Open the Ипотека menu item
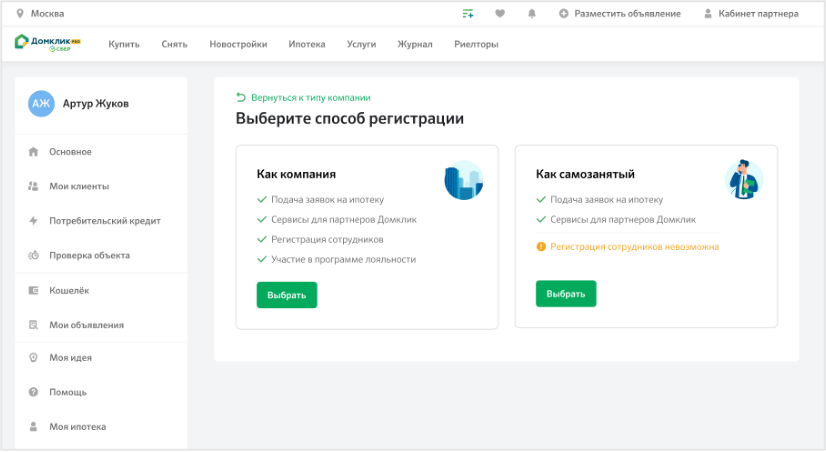This screenshot has height=452, width=826. [306, 44]
